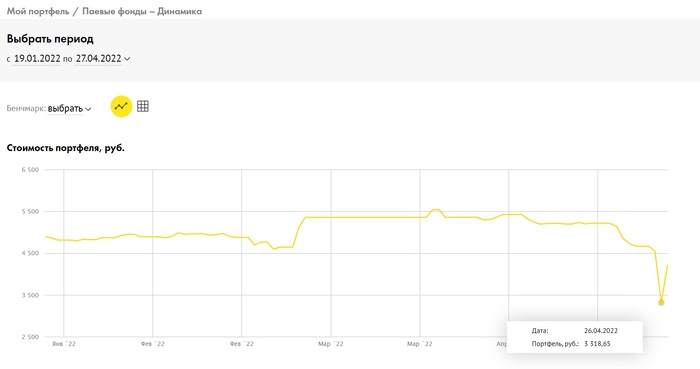Switch to table view grid icon
Viewport: 700px width, 369px height.
[143, 106]
